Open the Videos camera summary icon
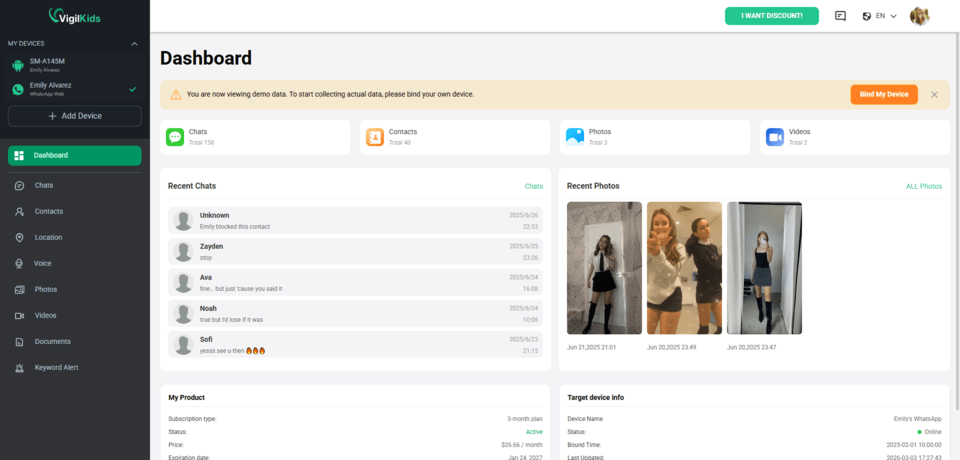960x460 pixels. (x=775, y=137)
